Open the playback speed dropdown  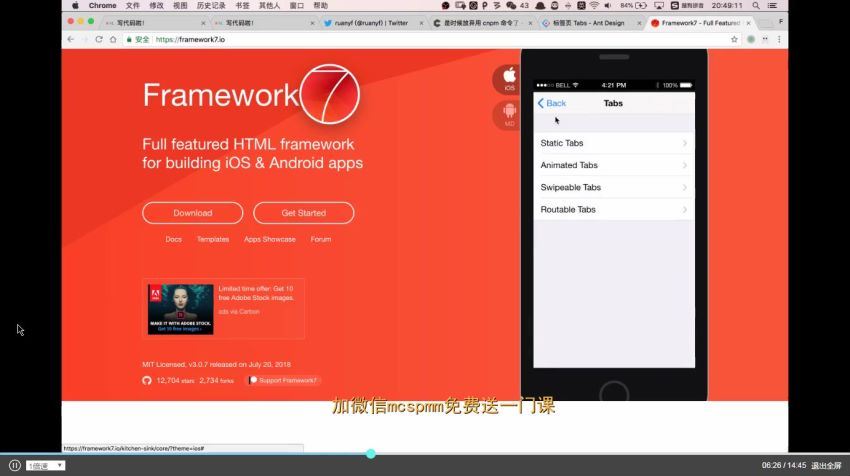tap(45, 465)
